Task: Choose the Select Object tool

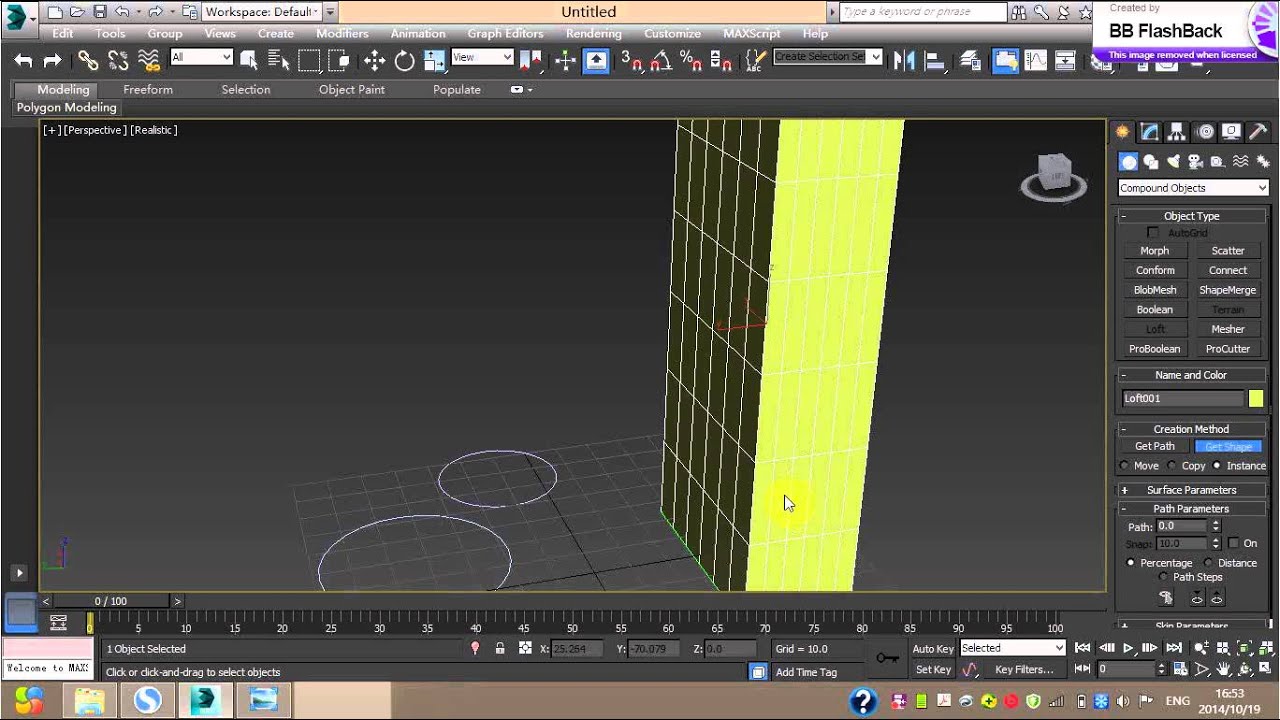Action: [249, 61]
